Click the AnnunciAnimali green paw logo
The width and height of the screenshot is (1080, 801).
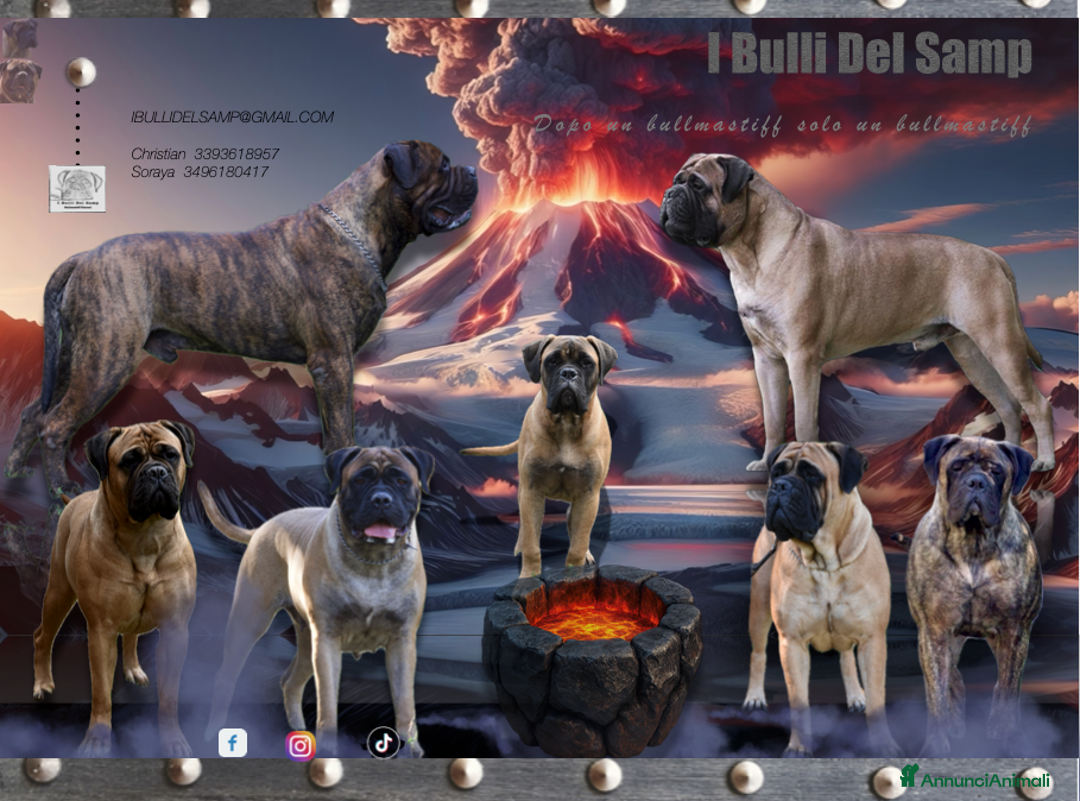[x=909, y=776]
